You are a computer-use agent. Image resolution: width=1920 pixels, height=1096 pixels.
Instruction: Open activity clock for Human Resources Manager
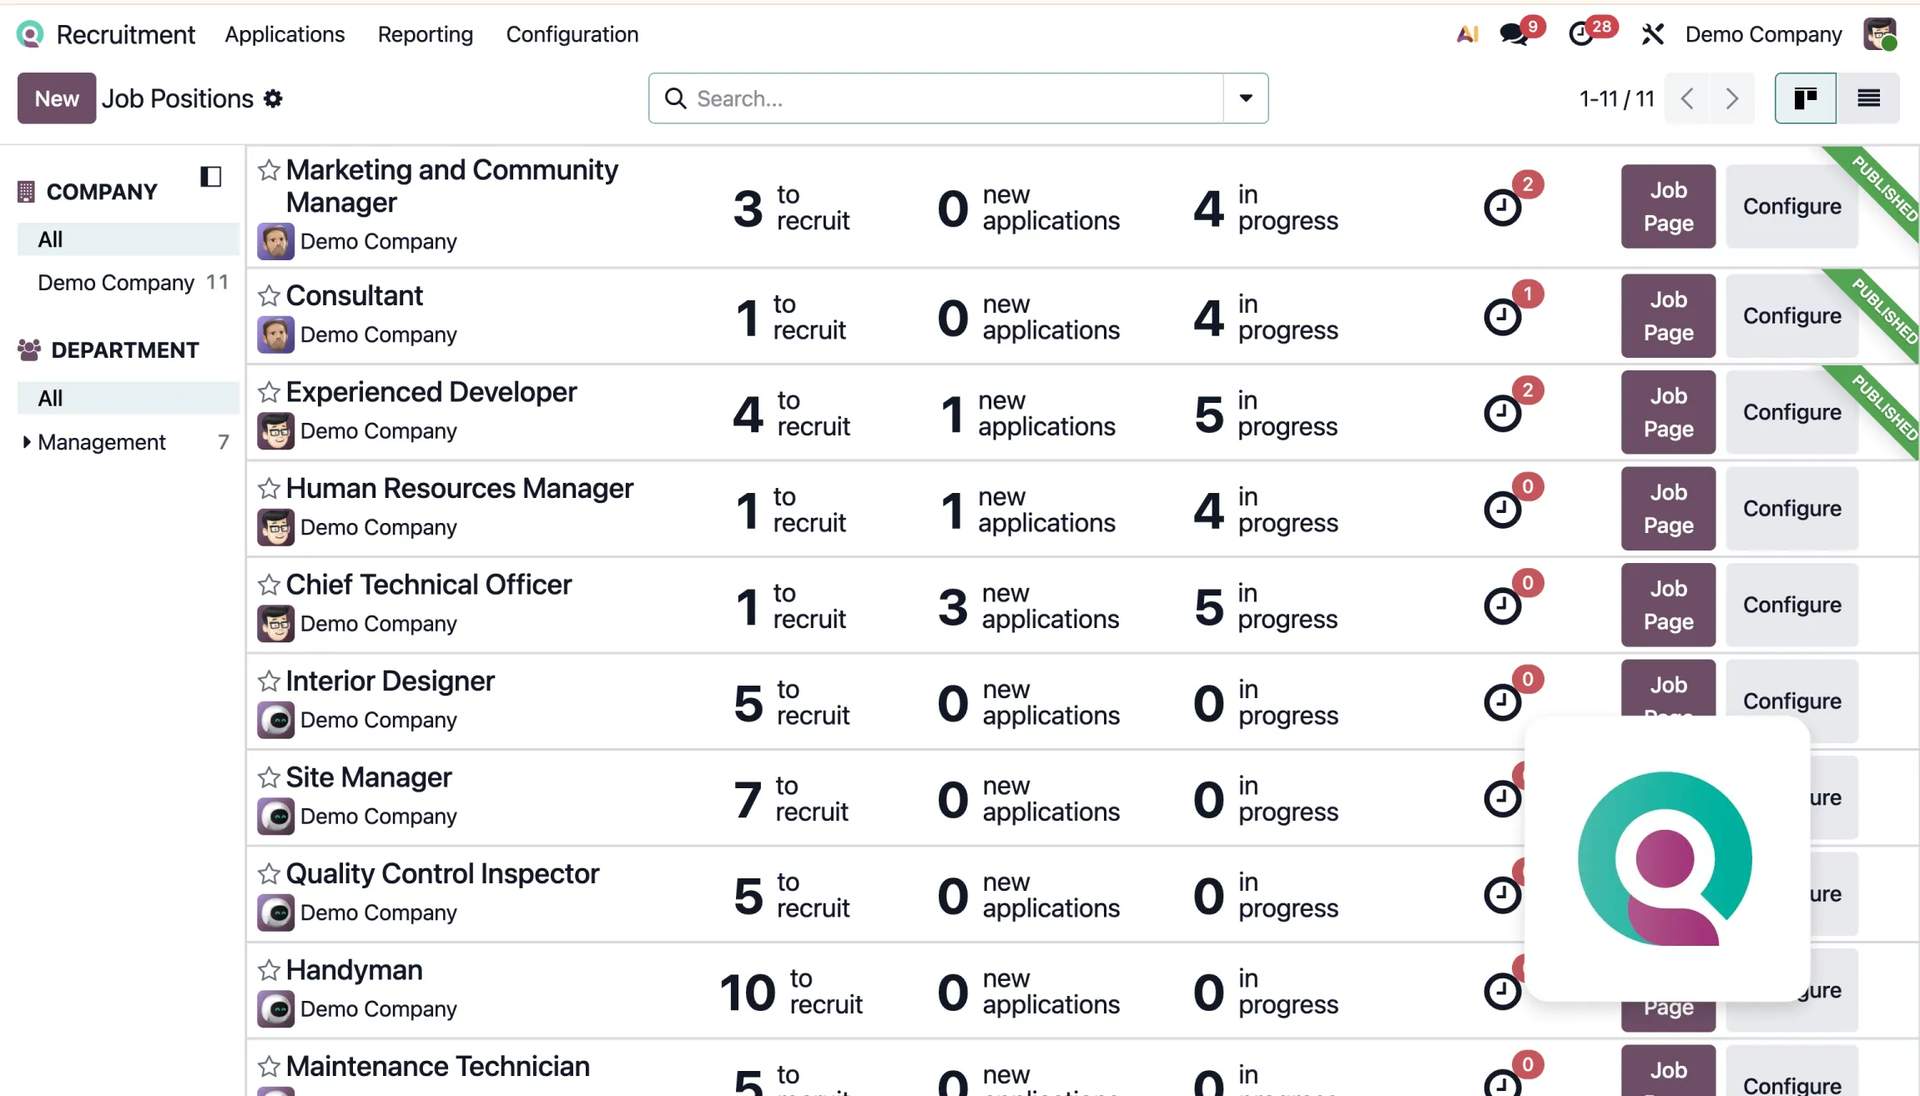1502,510
